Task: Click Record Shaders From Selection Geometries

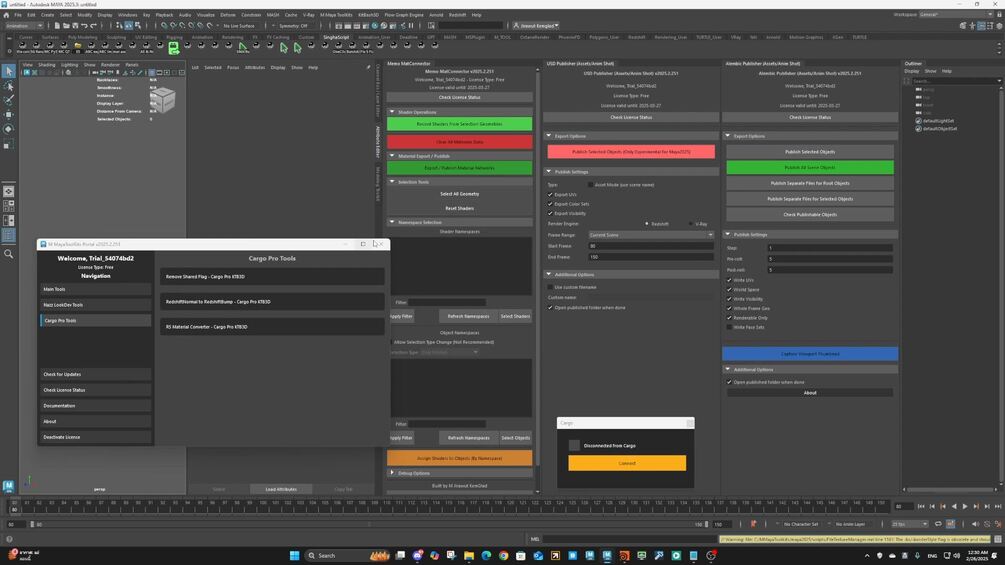Action: coord(460,124)
